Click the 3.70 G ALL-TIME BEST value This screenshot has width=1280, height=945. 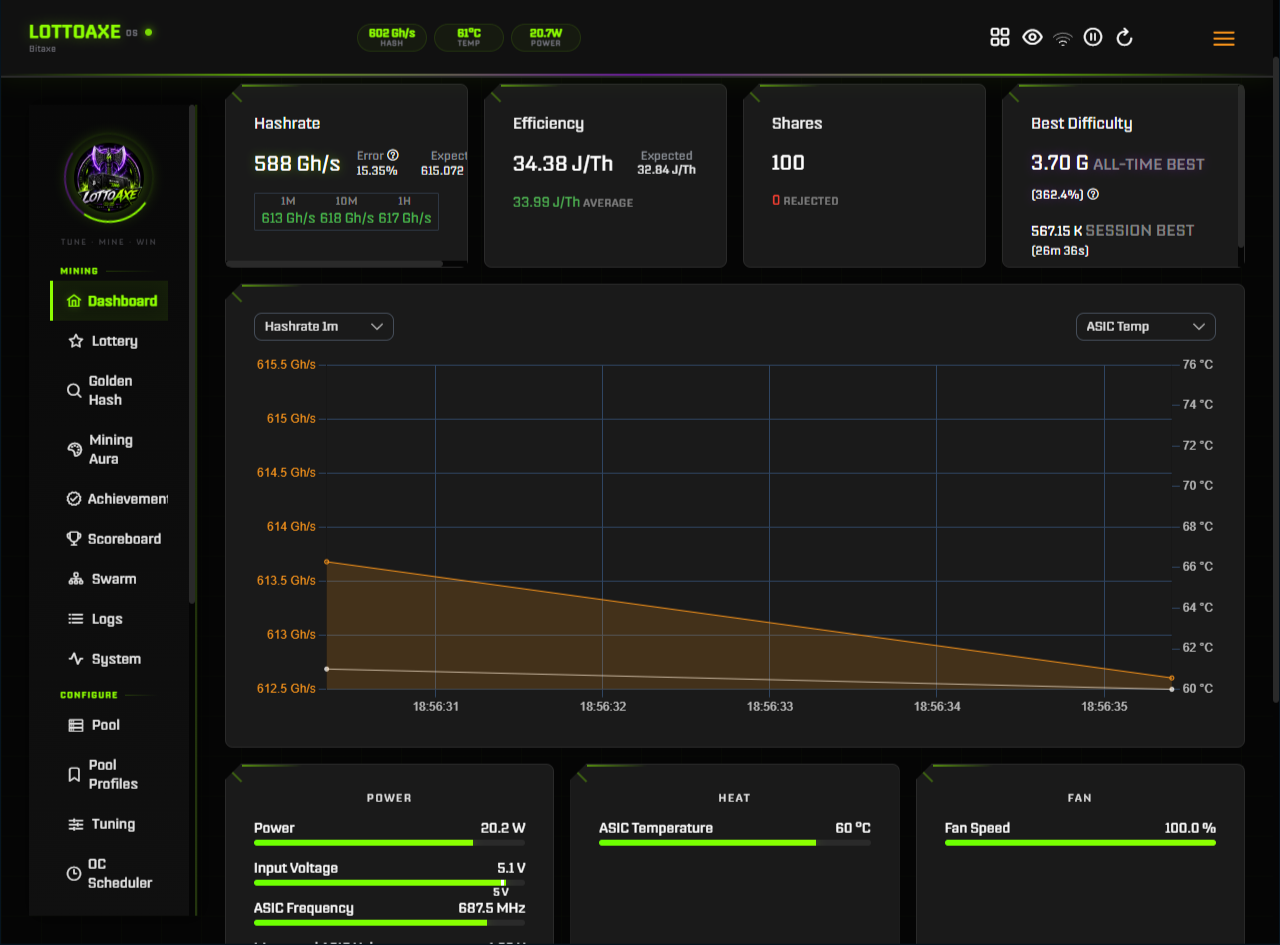1118,163
